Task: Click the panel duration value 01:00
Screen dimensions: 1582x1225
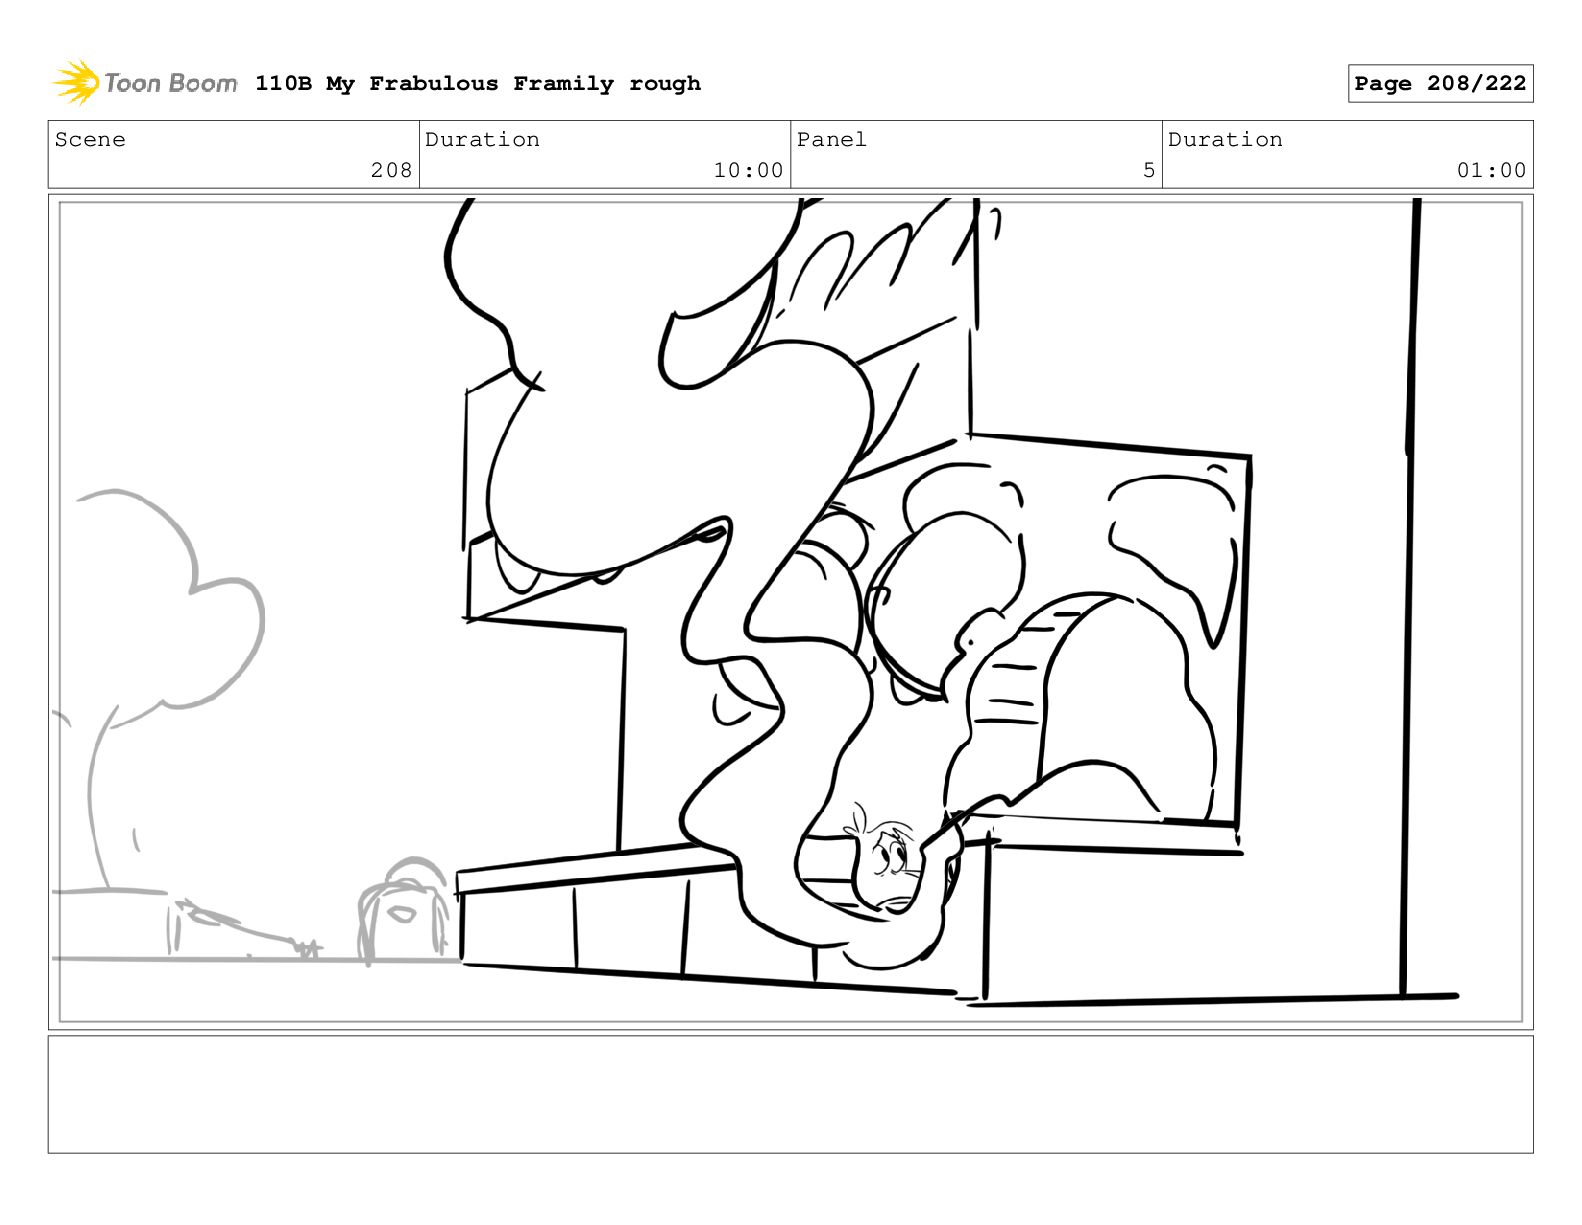Action: coord(1491,171)
